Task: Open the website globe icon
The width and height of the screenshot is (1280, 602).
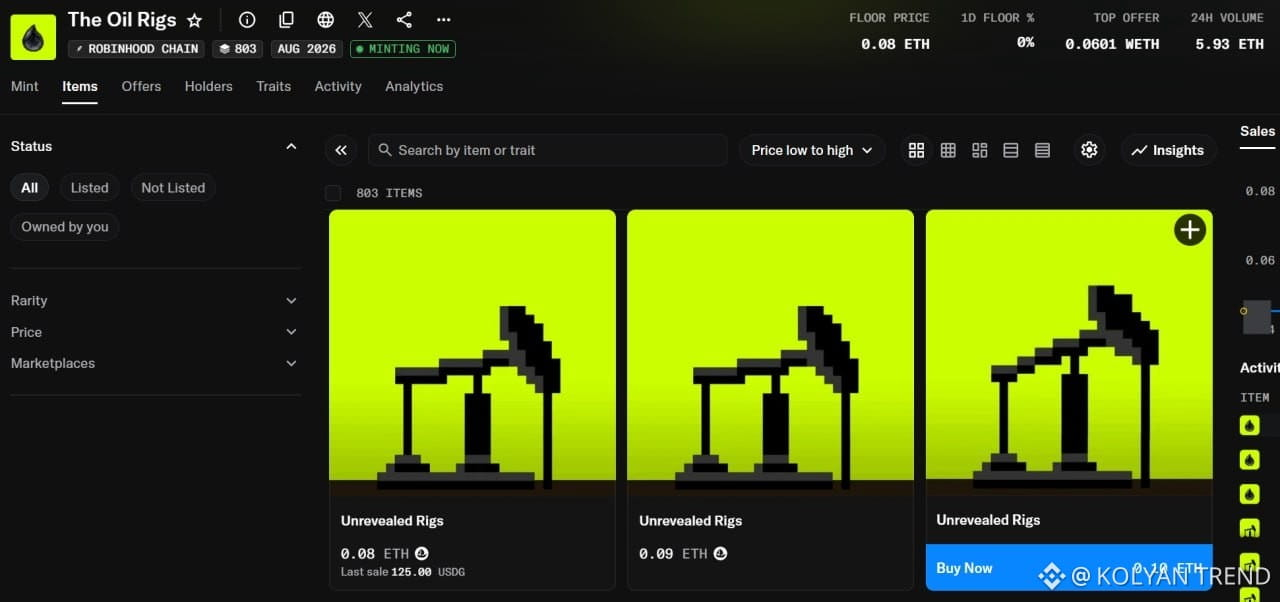Action: [326, 20]
